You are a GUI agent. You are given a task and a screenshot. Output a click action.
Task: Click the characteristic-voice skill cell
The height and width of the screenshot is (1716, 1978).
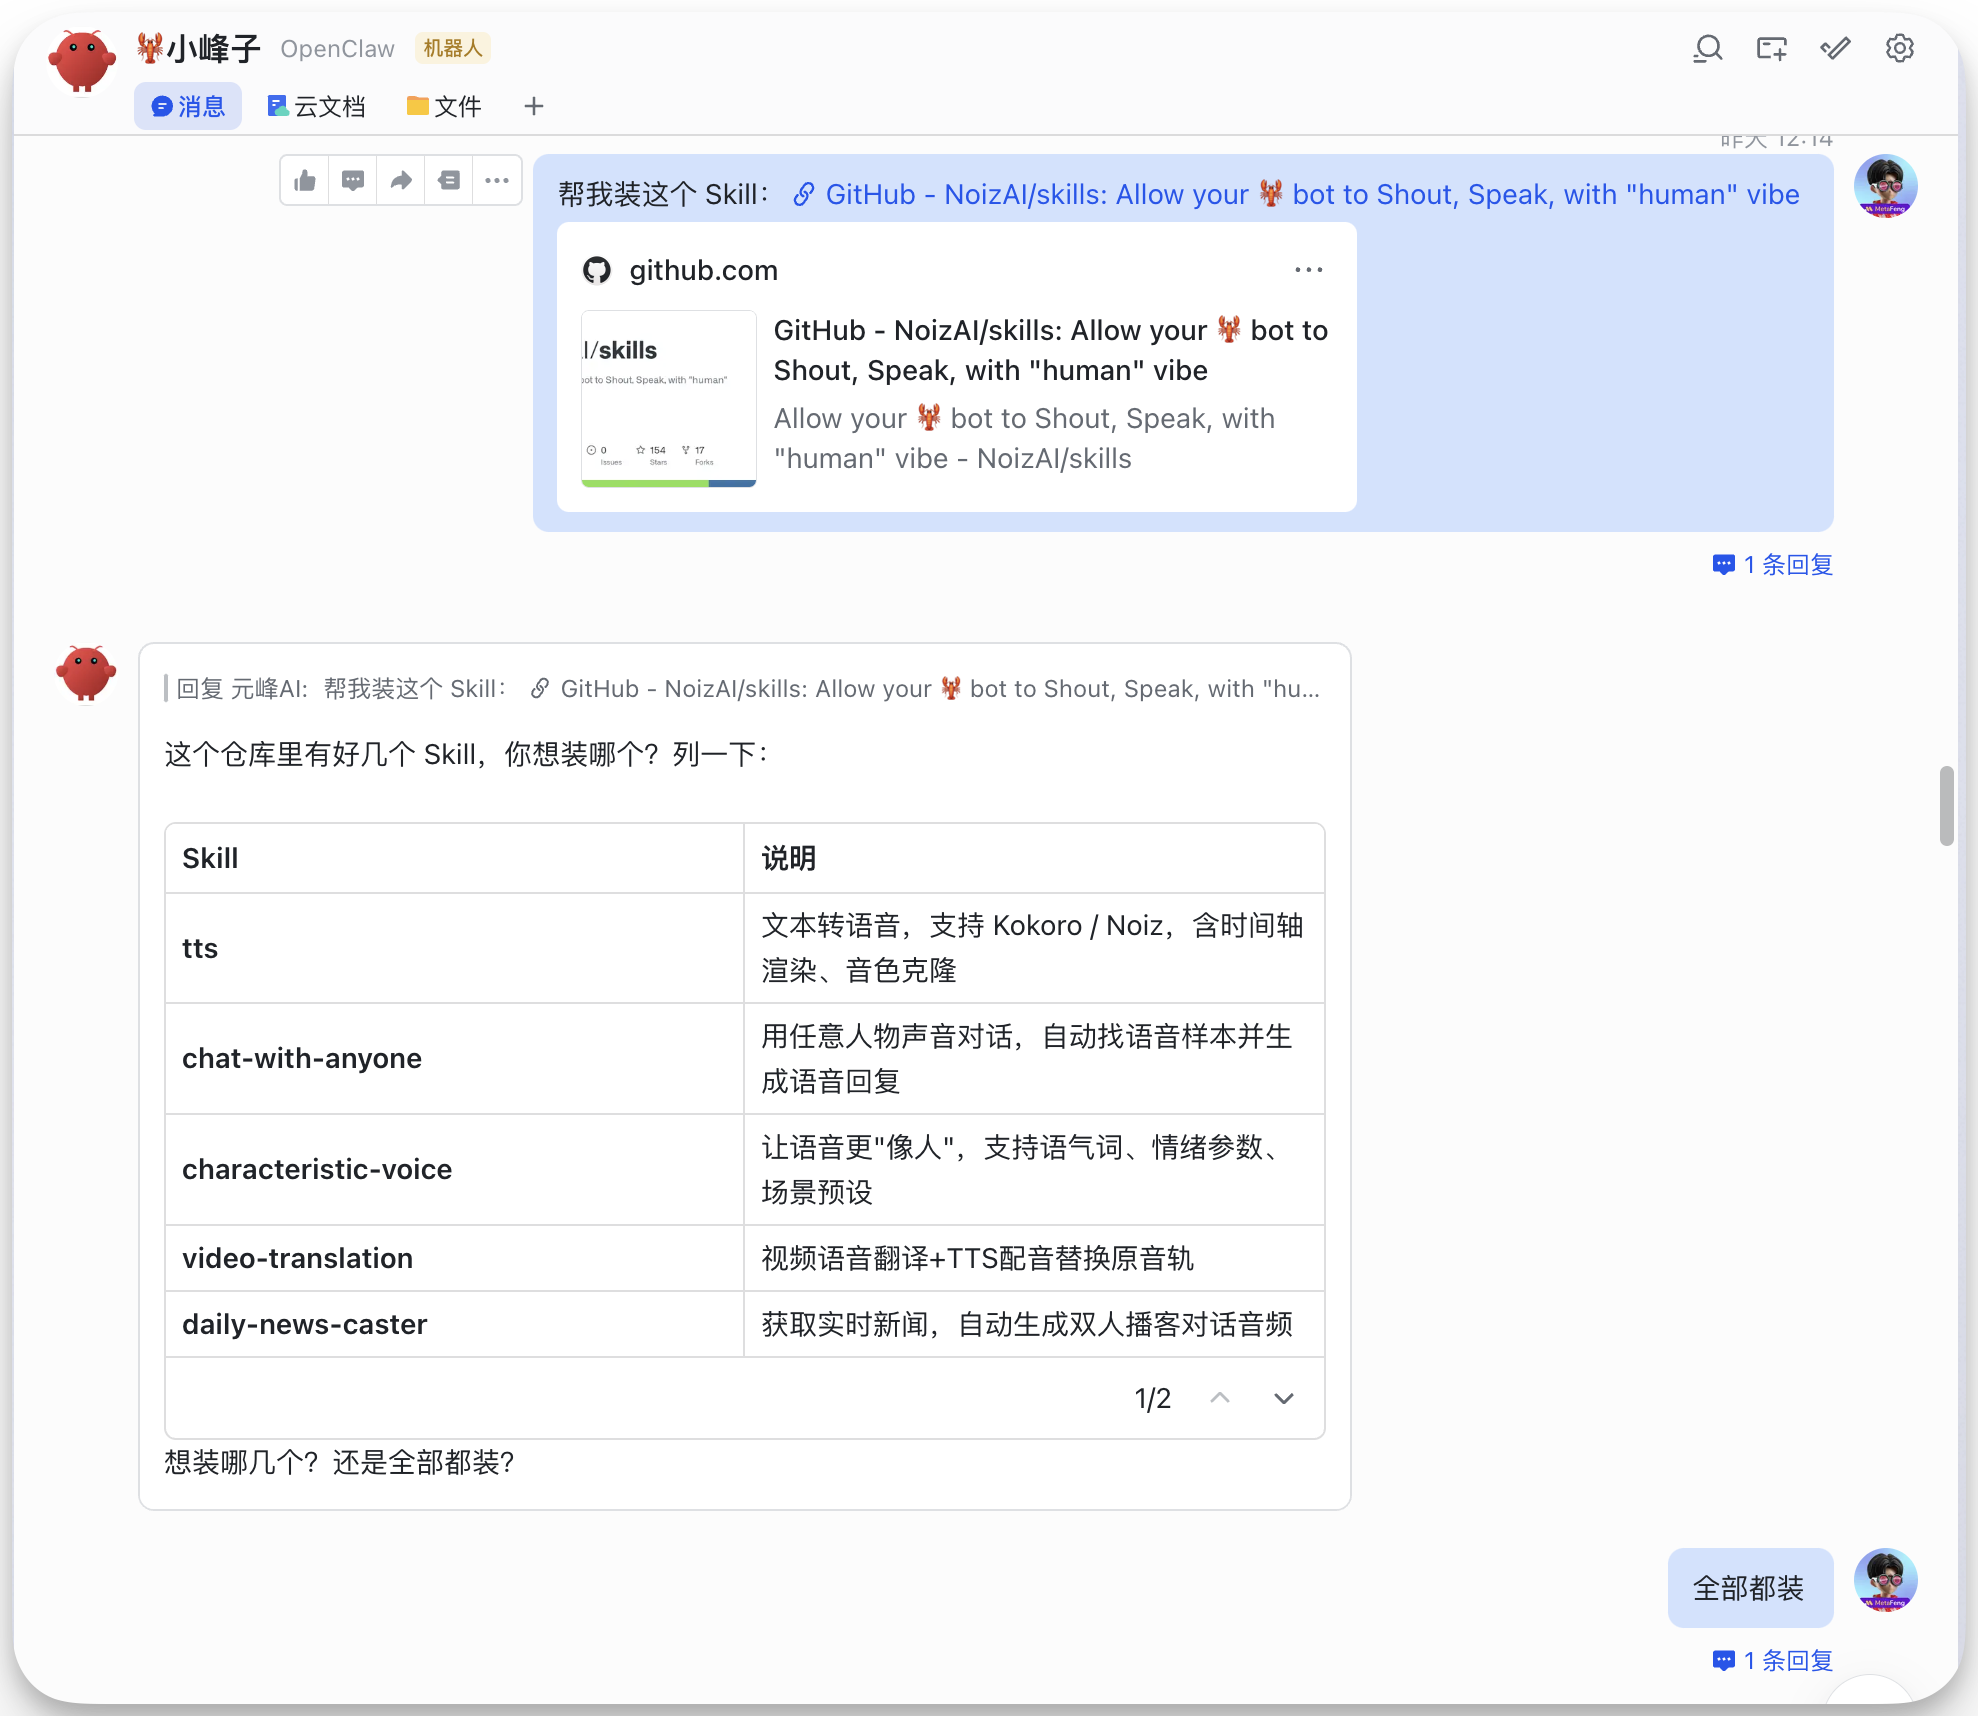click(x=455, y=1170)
